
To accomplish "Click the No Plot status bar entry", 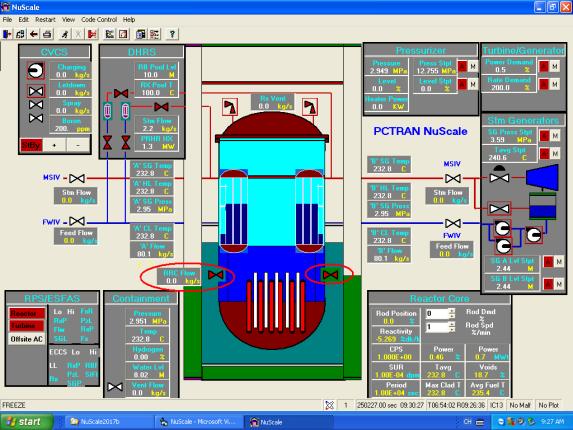I will [549, 405].
